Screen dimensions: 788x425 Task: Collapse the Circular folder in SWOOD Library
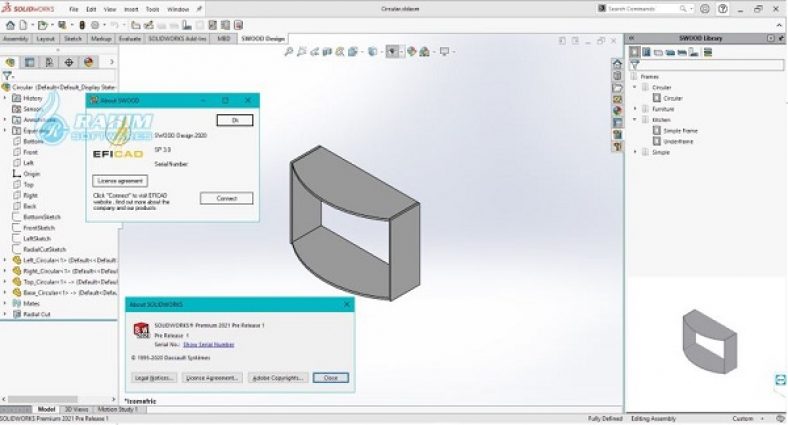635,87
